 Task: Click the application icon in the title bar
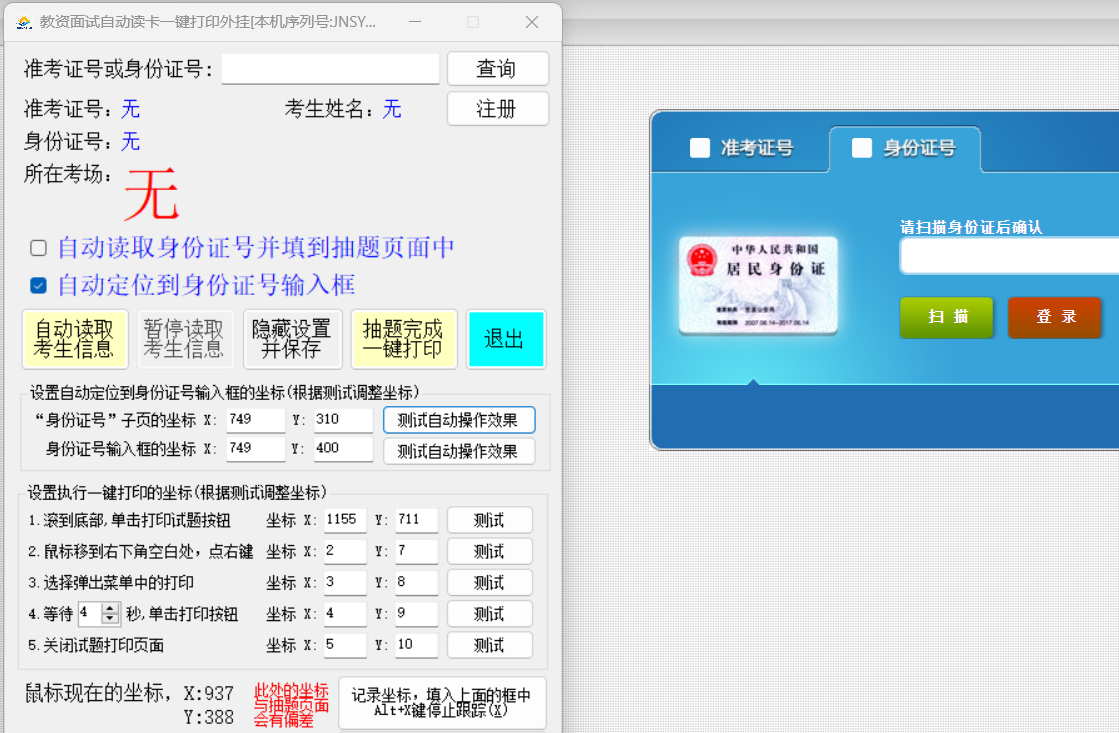(23, 22)
